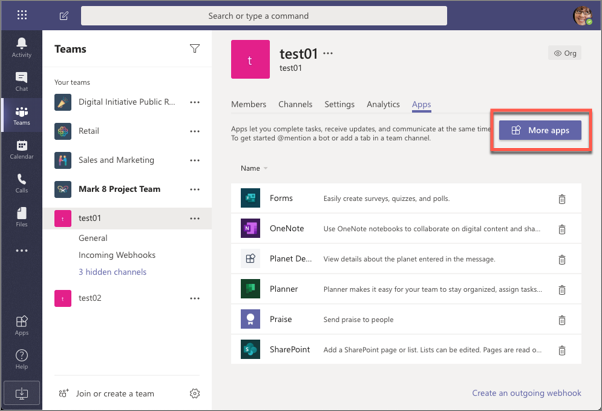Switch to the Channels tab
The image size is (602, 411).
pos(295,104)
